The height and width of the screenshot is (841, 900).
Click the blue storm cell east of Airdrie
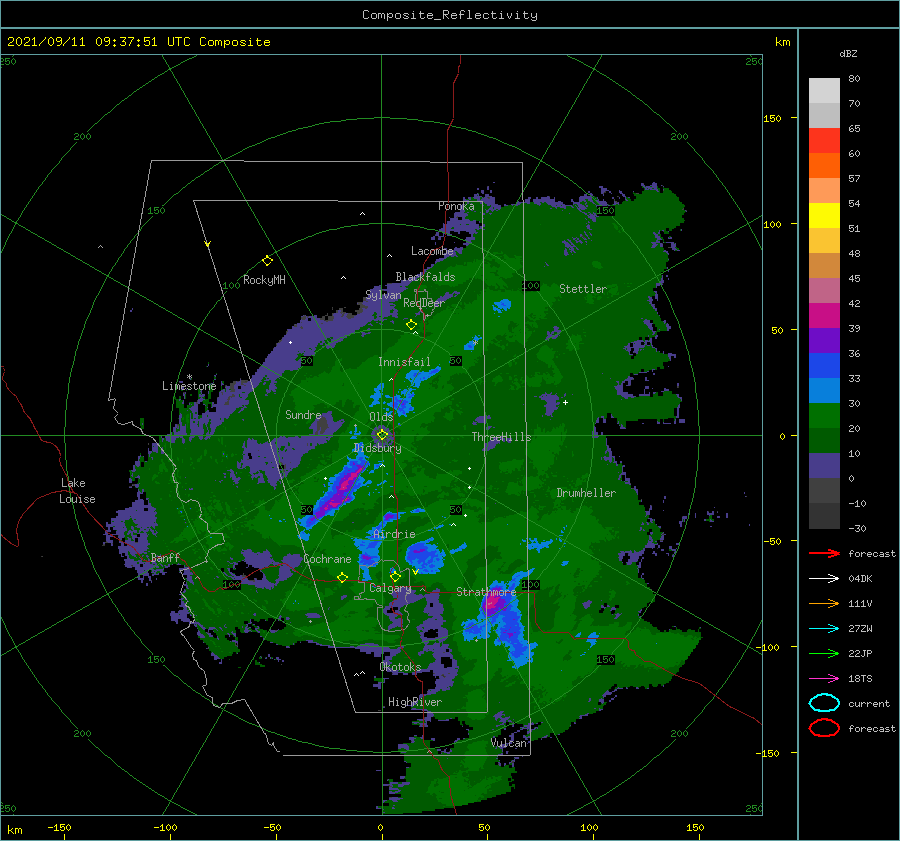click(x=424, y=555)
